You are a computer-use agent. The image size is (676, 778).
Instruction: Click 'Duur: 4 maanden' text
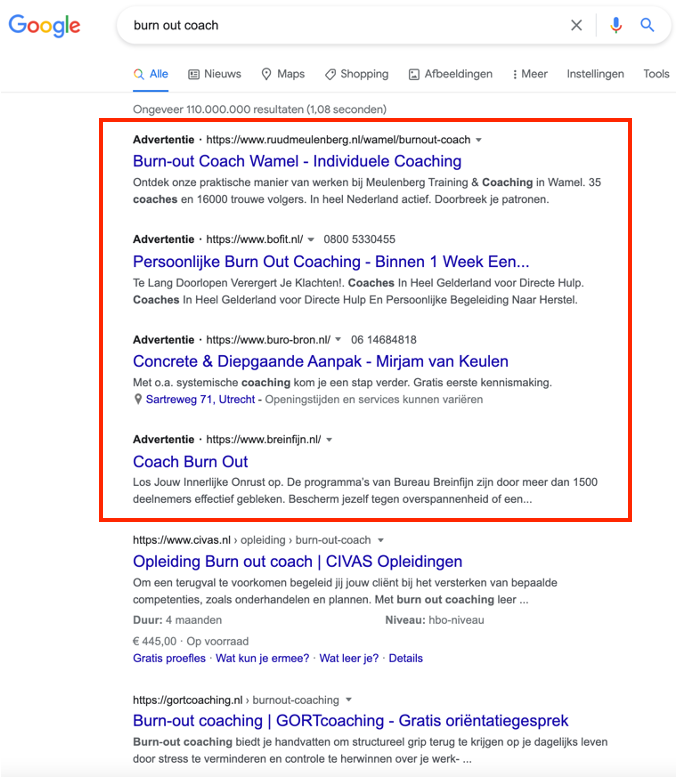tap(177, 620)
